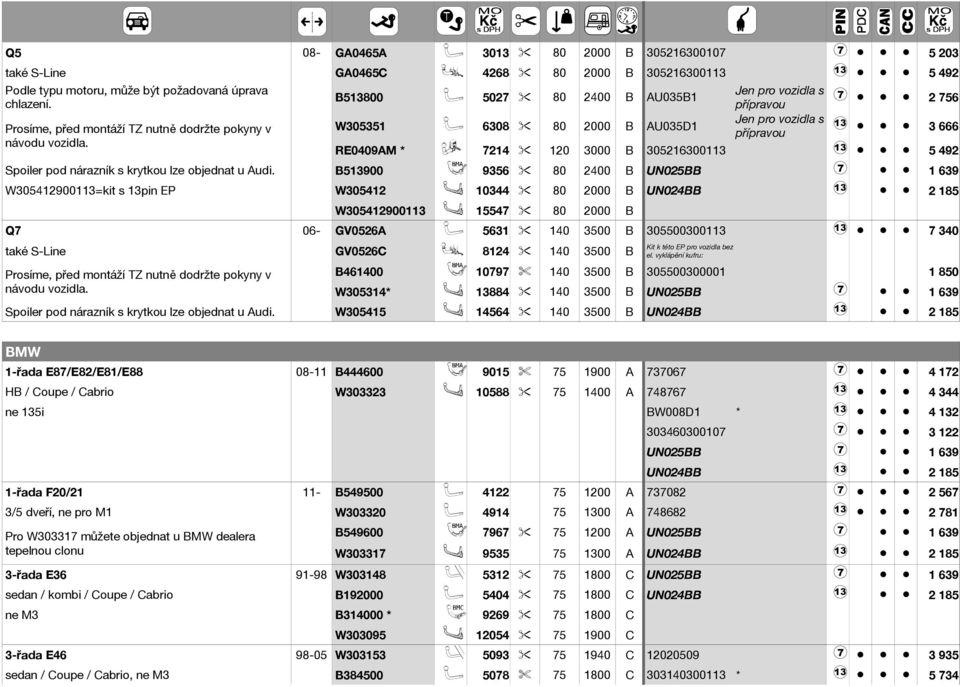Click the scissors icon in the GA0465A row

[525, 53]
